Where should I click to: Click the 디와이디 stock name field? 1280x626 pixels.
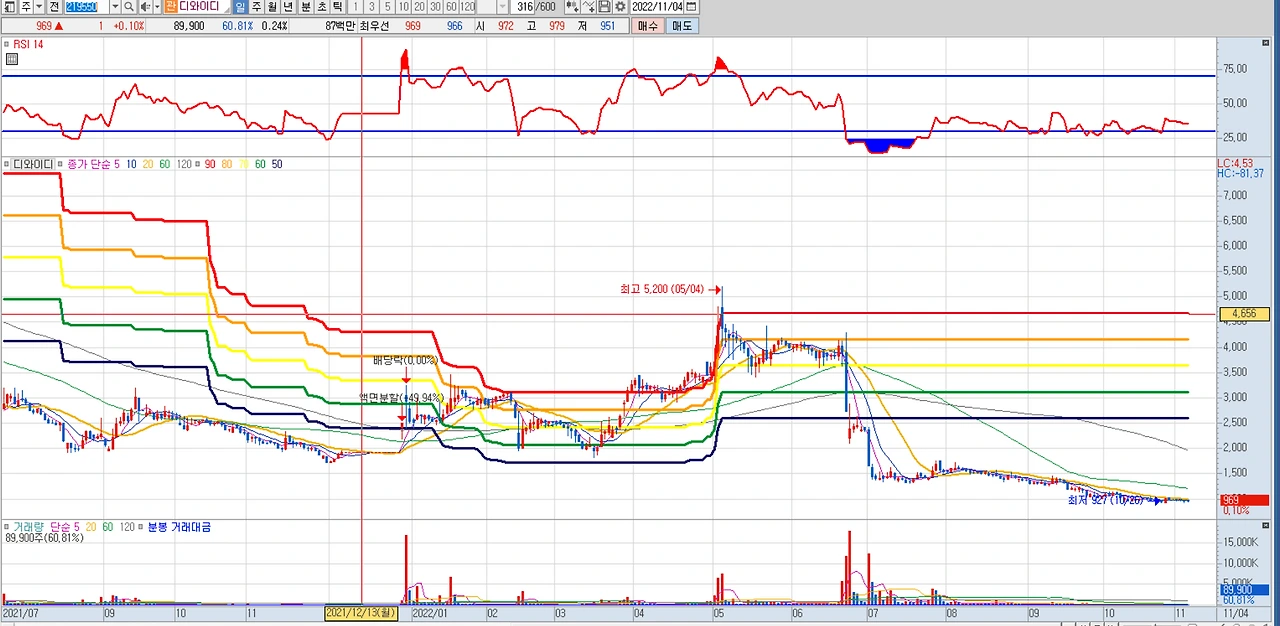203,7
